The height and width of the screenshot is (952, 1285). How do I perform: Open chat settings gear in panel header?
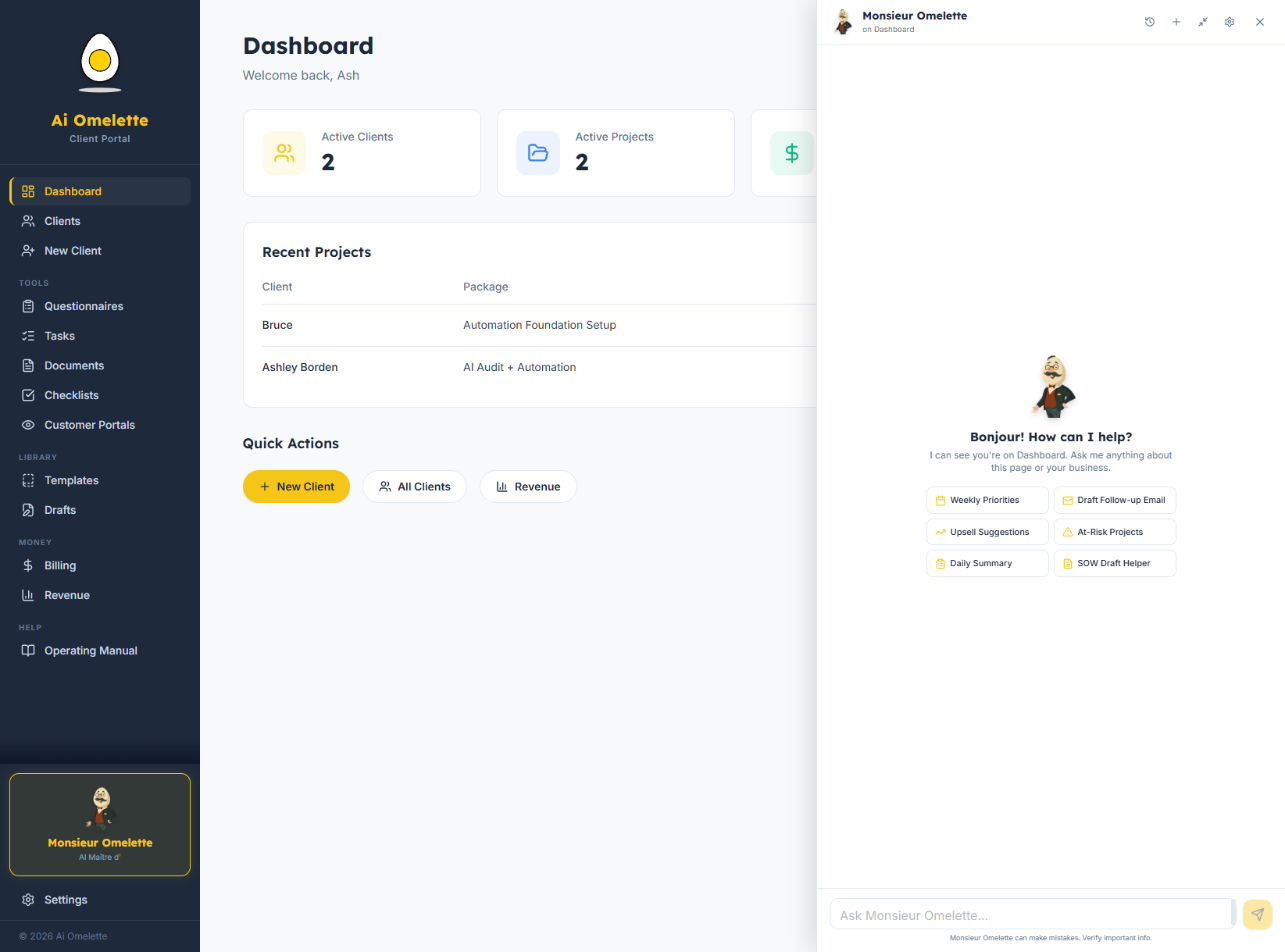(x=1230, y=22)
